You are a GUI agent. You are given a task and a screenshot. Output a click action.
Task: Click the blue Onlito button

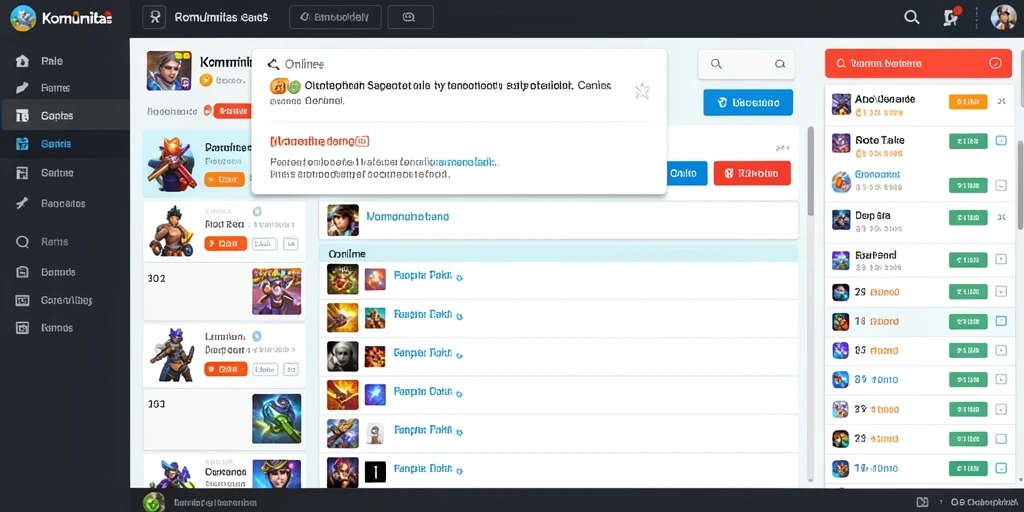(x=688, y=174)
